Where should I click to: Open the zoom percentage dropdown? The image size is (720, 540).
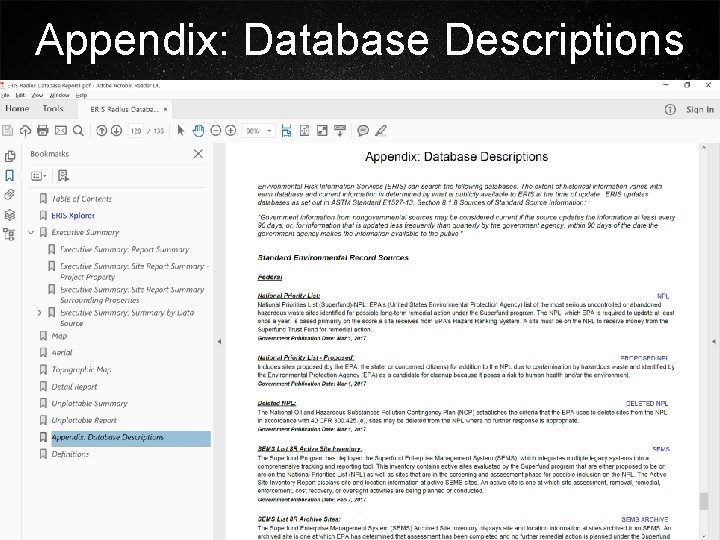(x=269, y=131)
